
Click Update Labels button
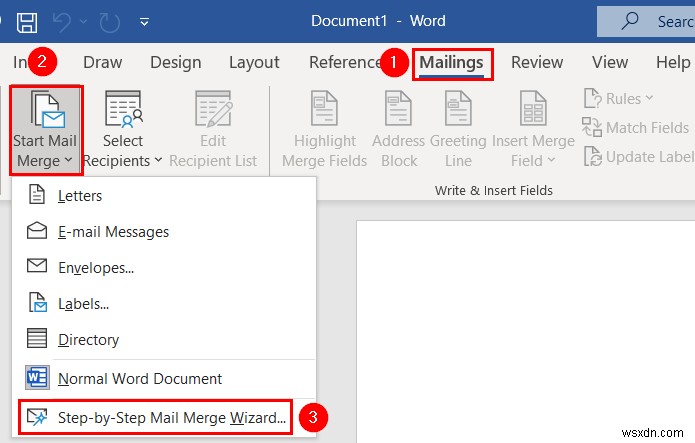pyautogui.click(x=639, y=157)
